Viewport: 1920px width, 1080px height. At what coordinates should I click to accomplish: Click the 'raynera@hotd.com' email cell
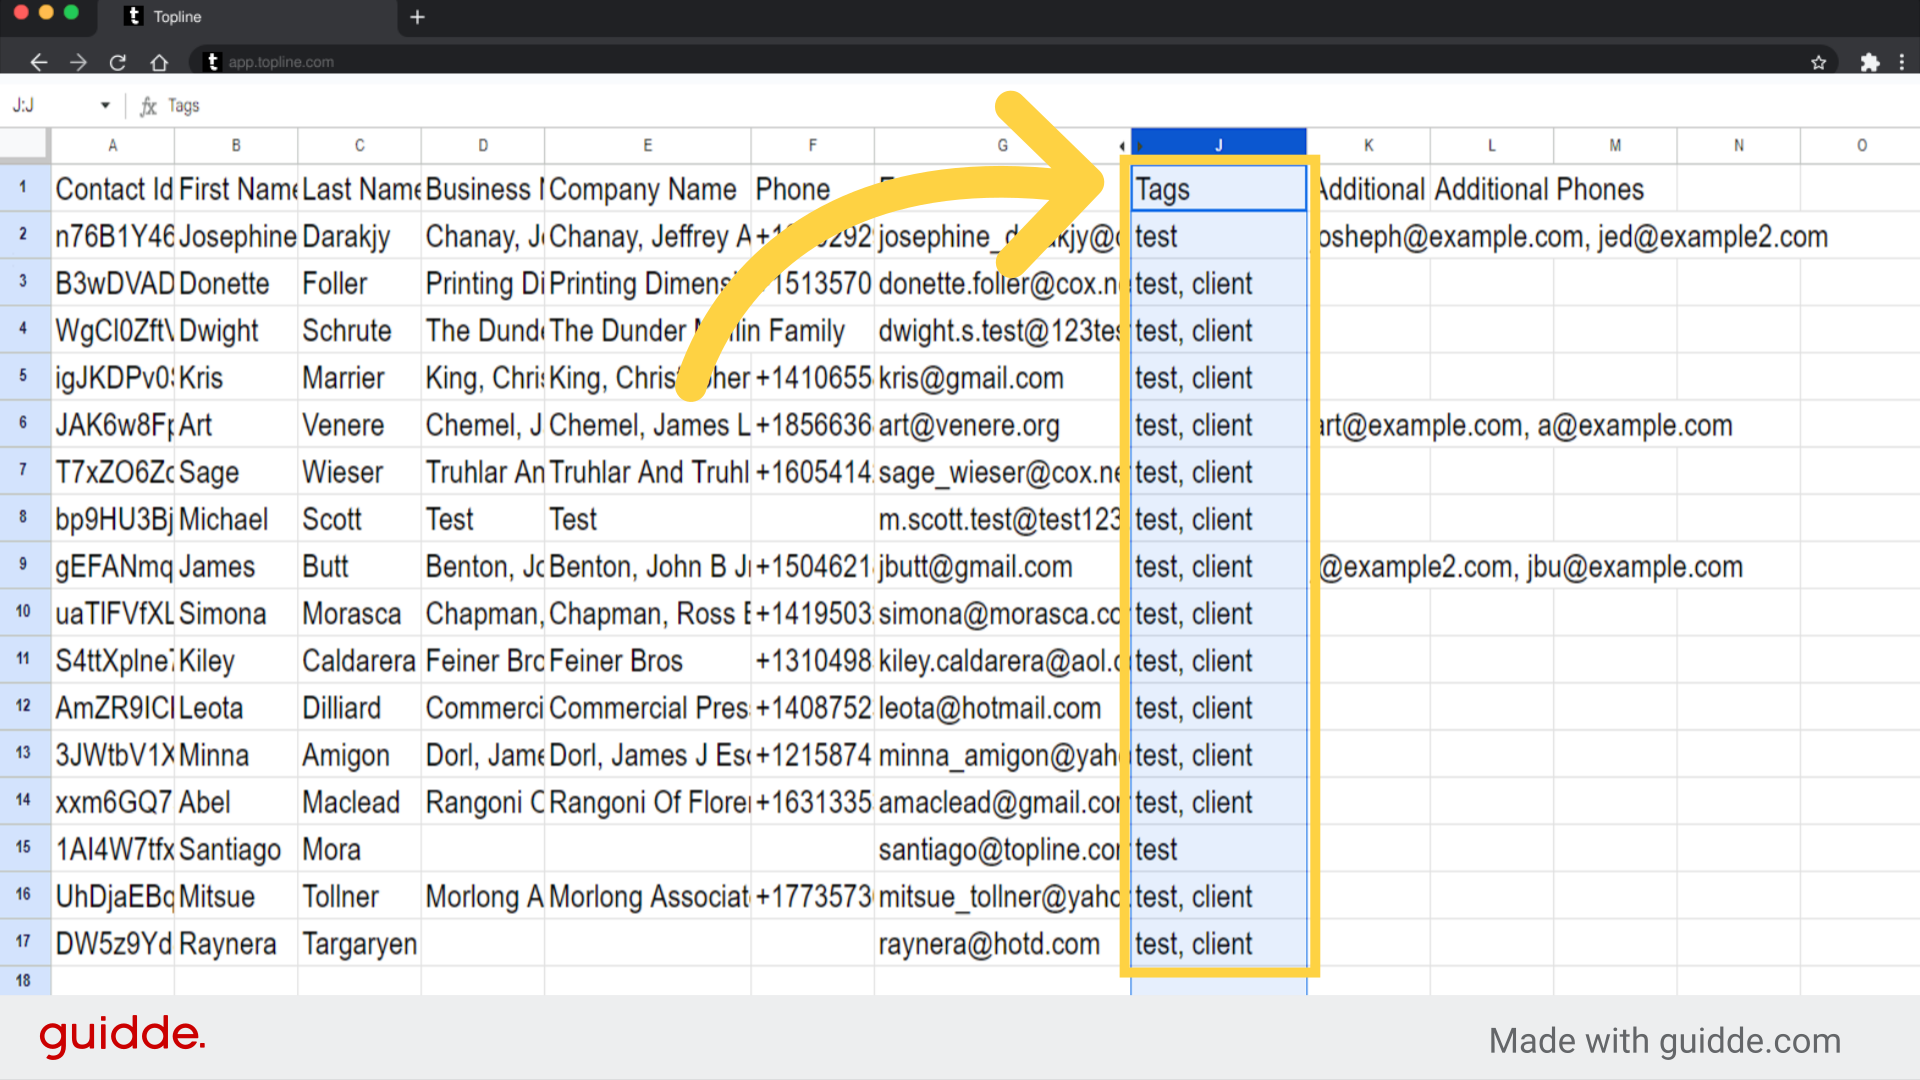[1003, 943]
